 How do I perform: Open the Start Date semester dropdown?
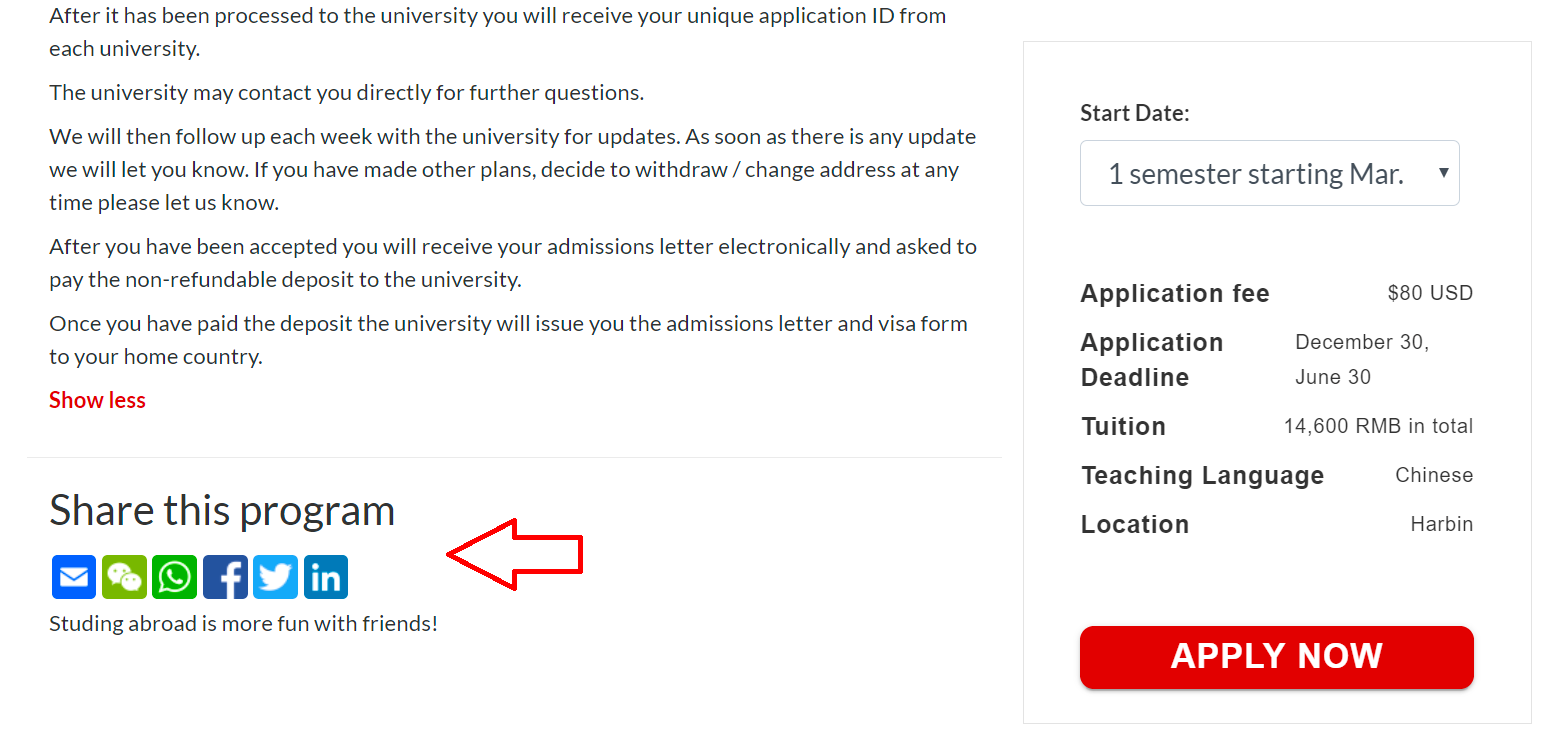pyautogui.click(x=1269, y=174)
